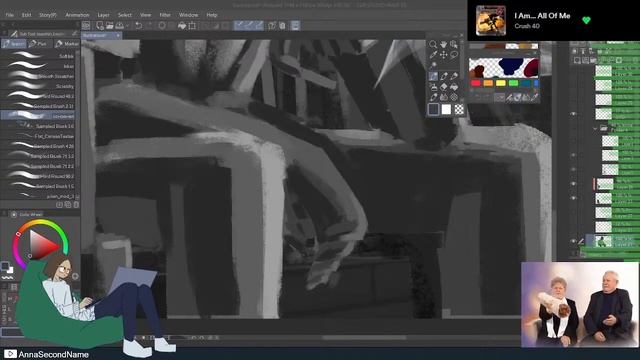Viewport: 640px width, 360px height.
Task: Pick the orange color swatch
Action: pyautogui.click(x=488, y=83)
